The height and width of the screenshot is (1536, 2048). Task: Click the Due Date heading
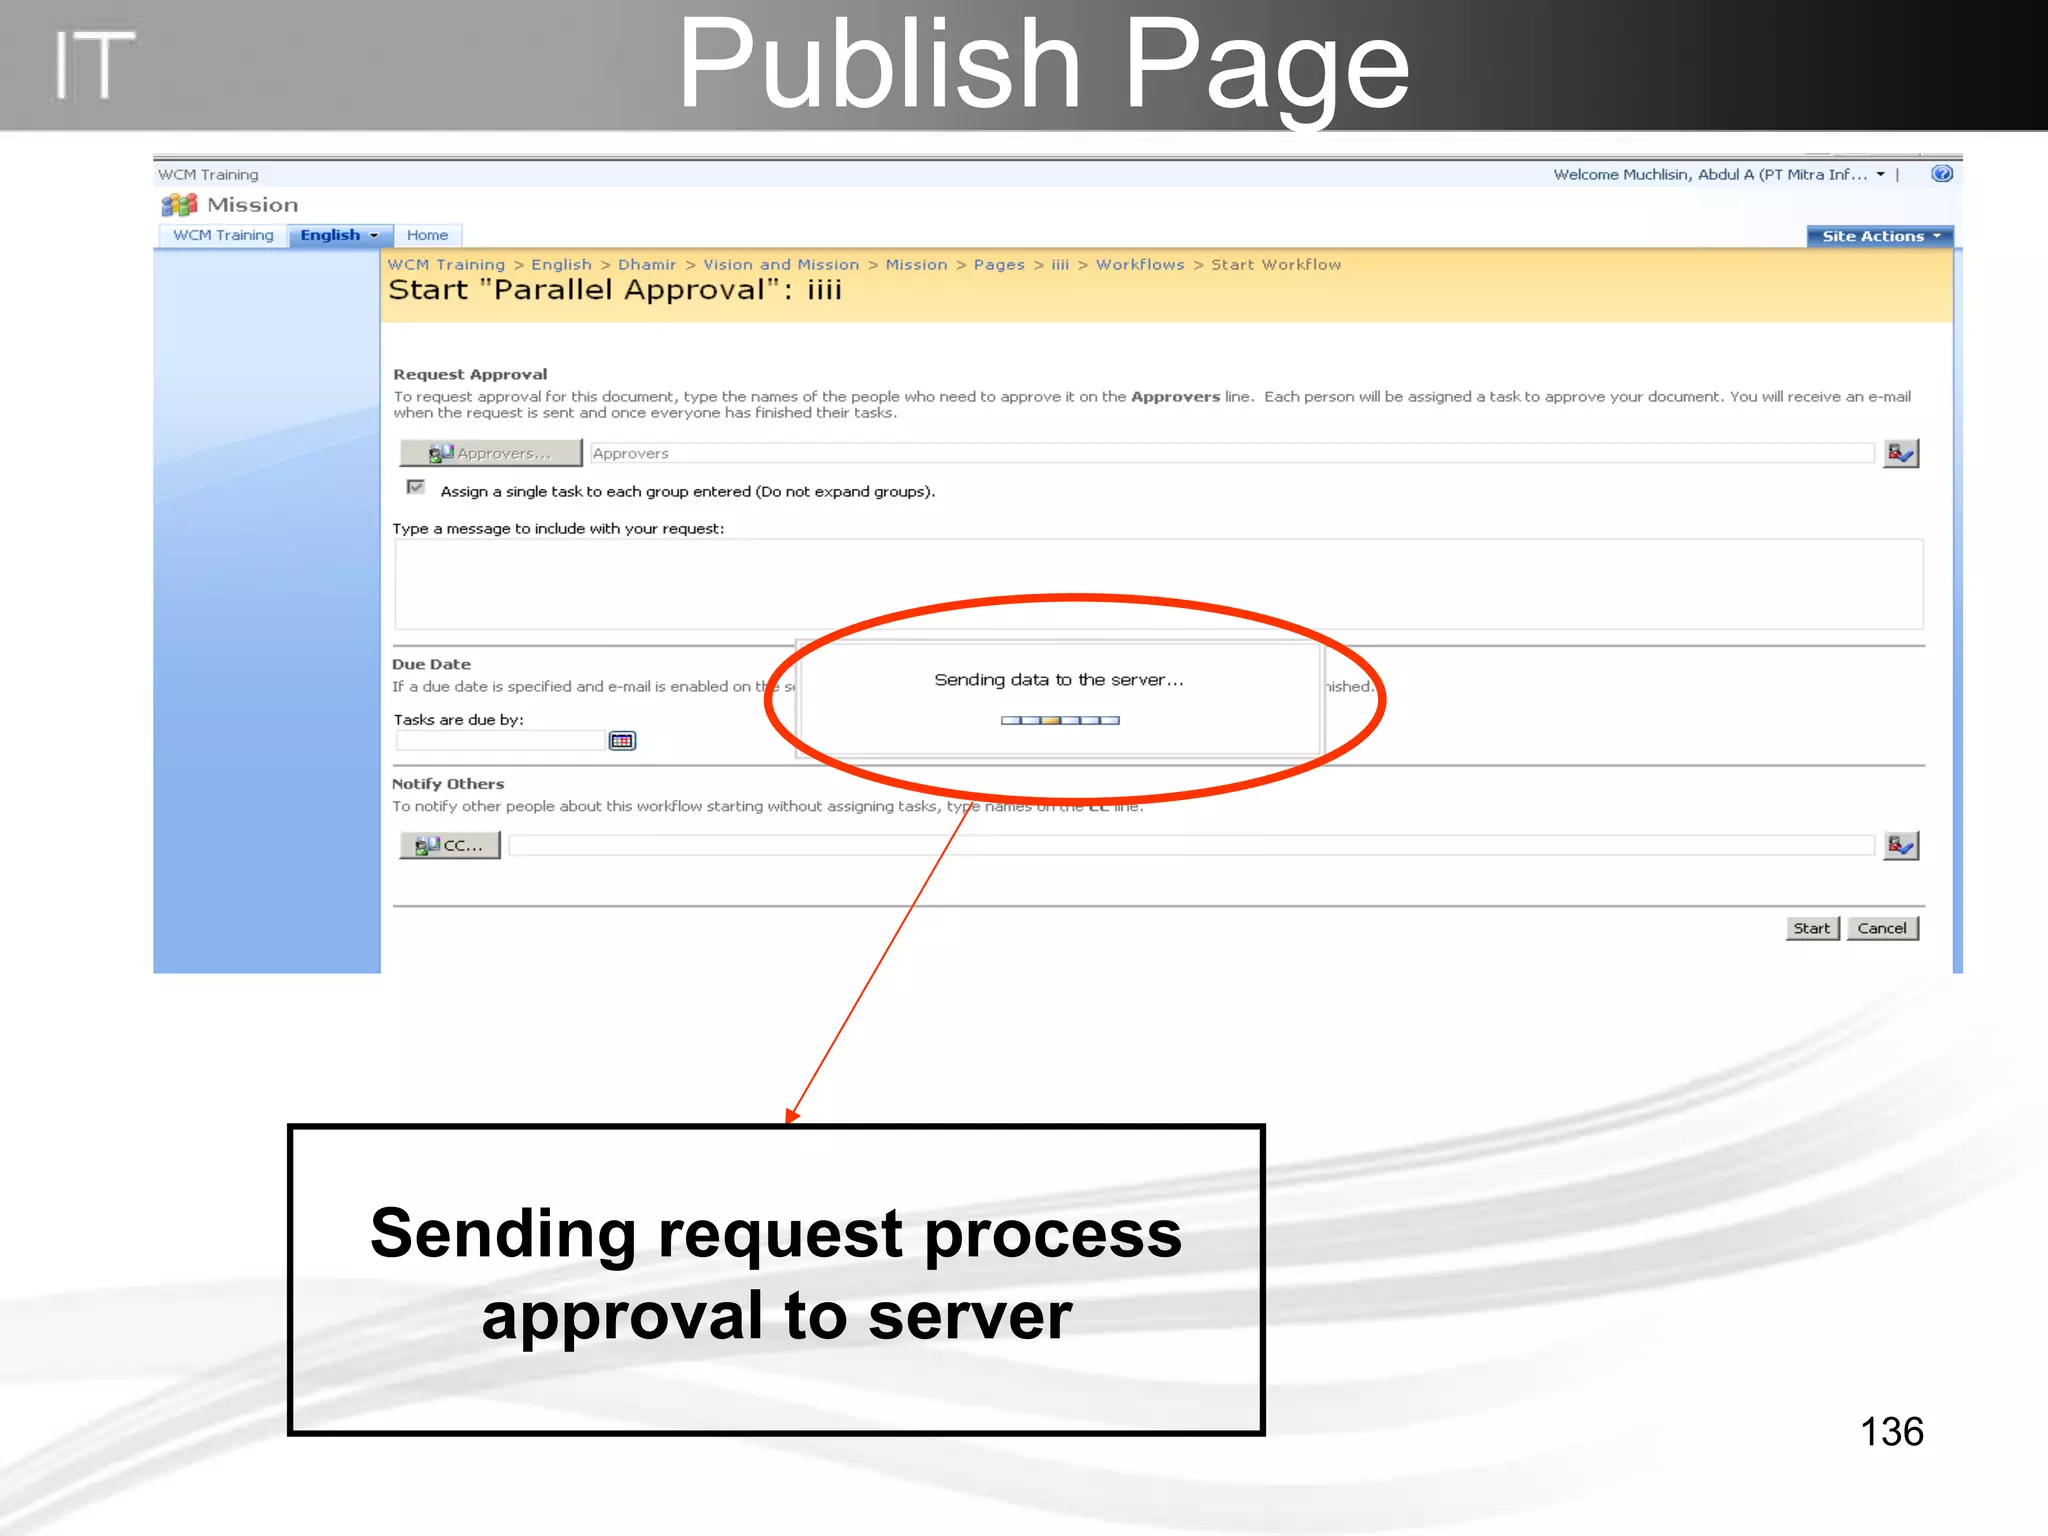pyautogui.click(x=431, y=664)
